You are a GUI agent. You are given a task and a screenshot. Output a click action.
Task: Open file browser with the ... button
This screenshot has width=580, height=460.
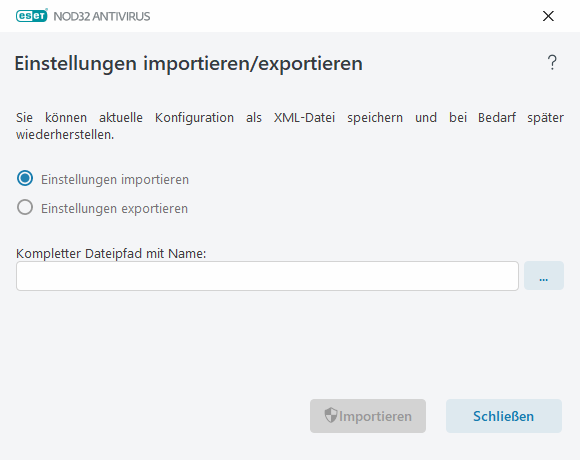point(544,276)
